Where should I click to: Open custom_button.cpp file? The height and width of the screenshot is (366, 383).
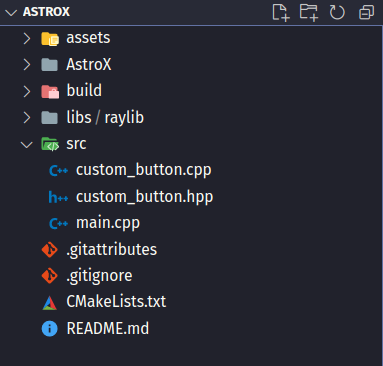click(144, 170)
